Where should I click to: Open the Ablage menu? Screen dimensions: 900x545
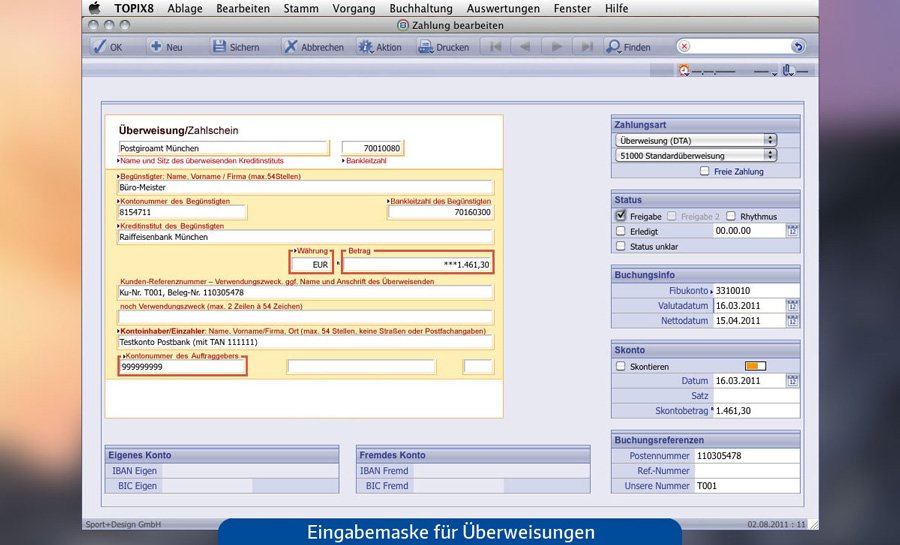(185, 8)
